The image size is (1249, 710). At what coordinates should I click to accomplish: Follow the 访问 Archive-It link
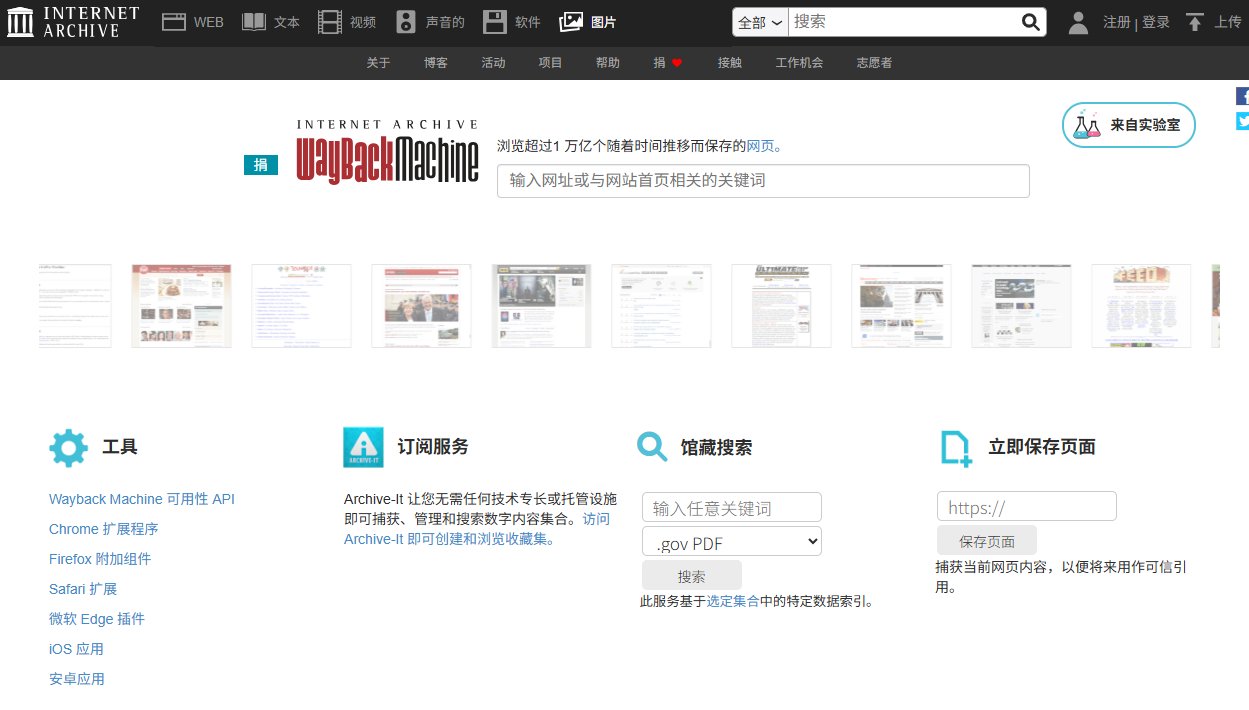point(477,529)
